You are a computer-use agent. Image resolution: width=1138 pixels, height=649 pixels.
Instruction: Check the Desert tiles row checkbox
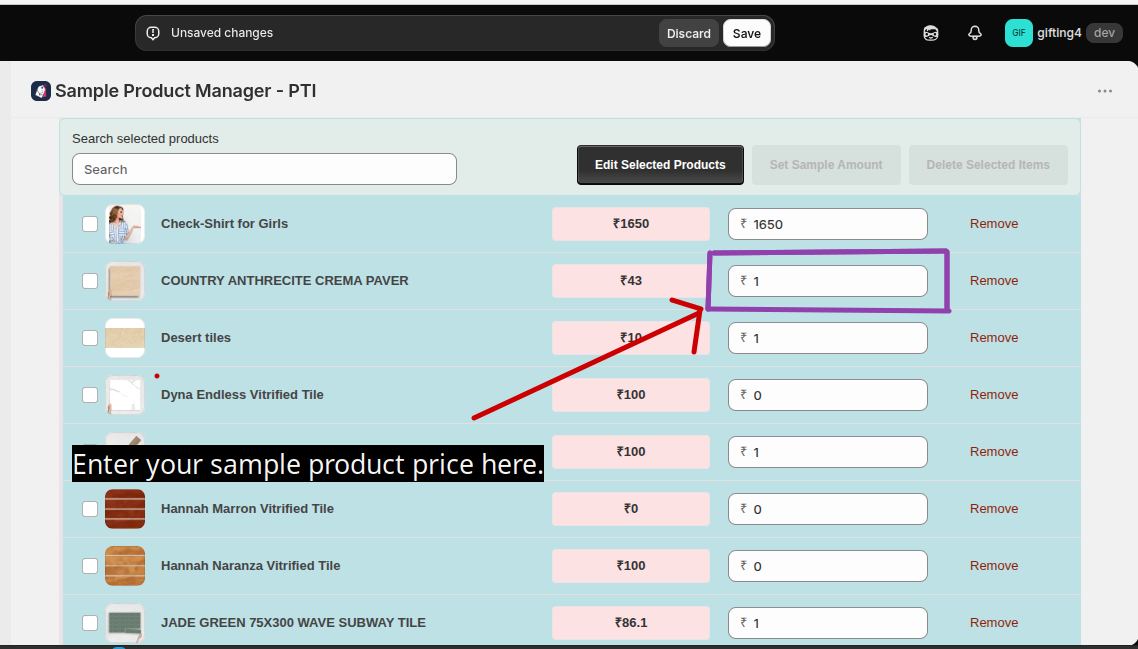(x=90, y=338)
